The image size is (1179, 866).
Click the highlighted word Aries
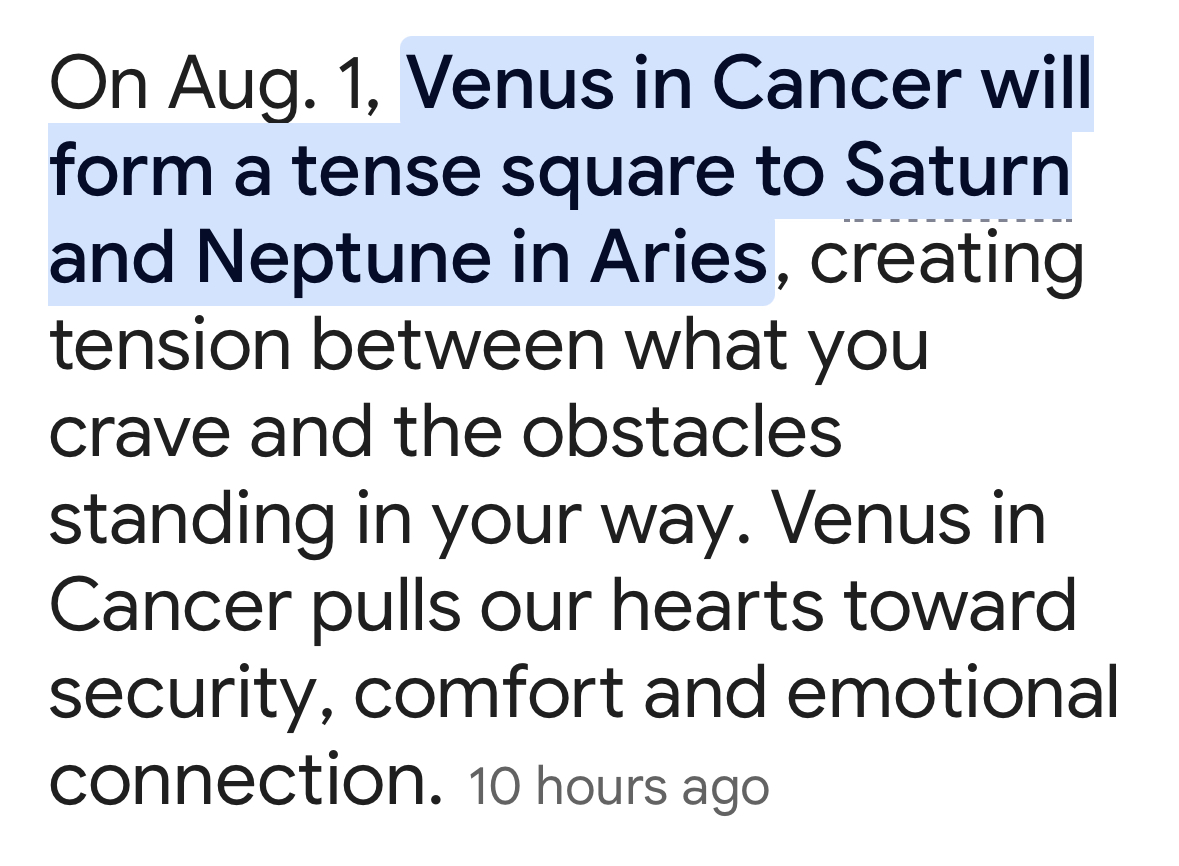(676, 257)
